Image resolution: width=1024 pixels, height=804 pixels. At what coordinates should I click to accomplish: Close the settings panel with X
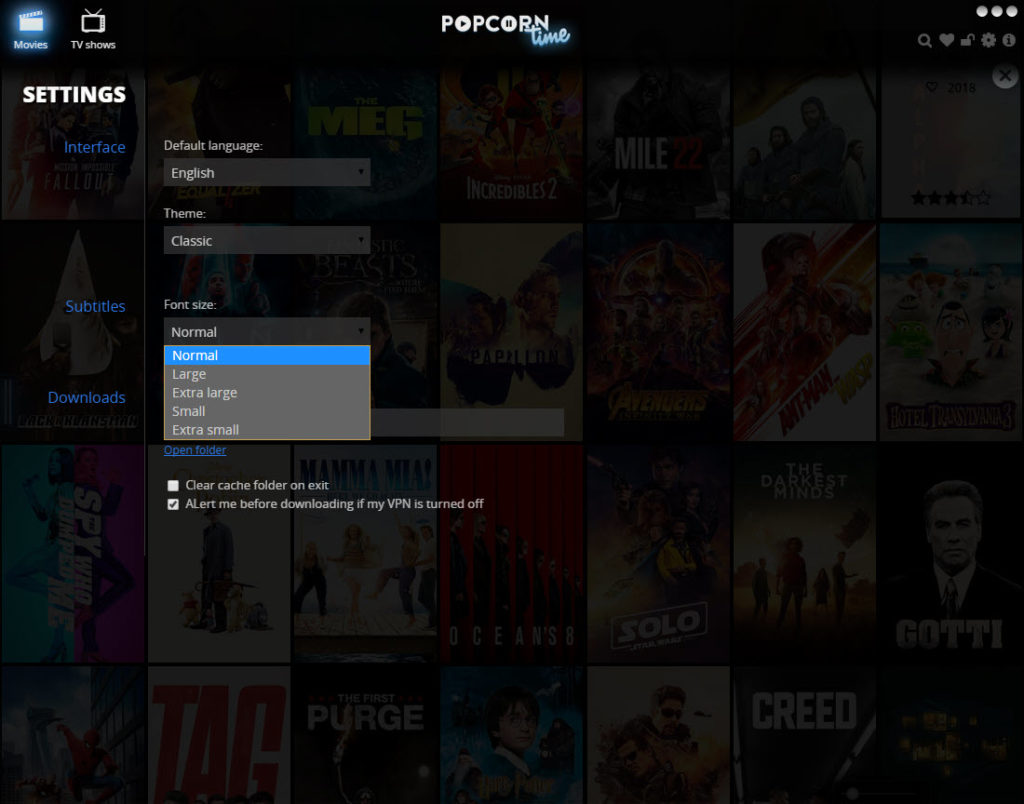[1005, 76]
